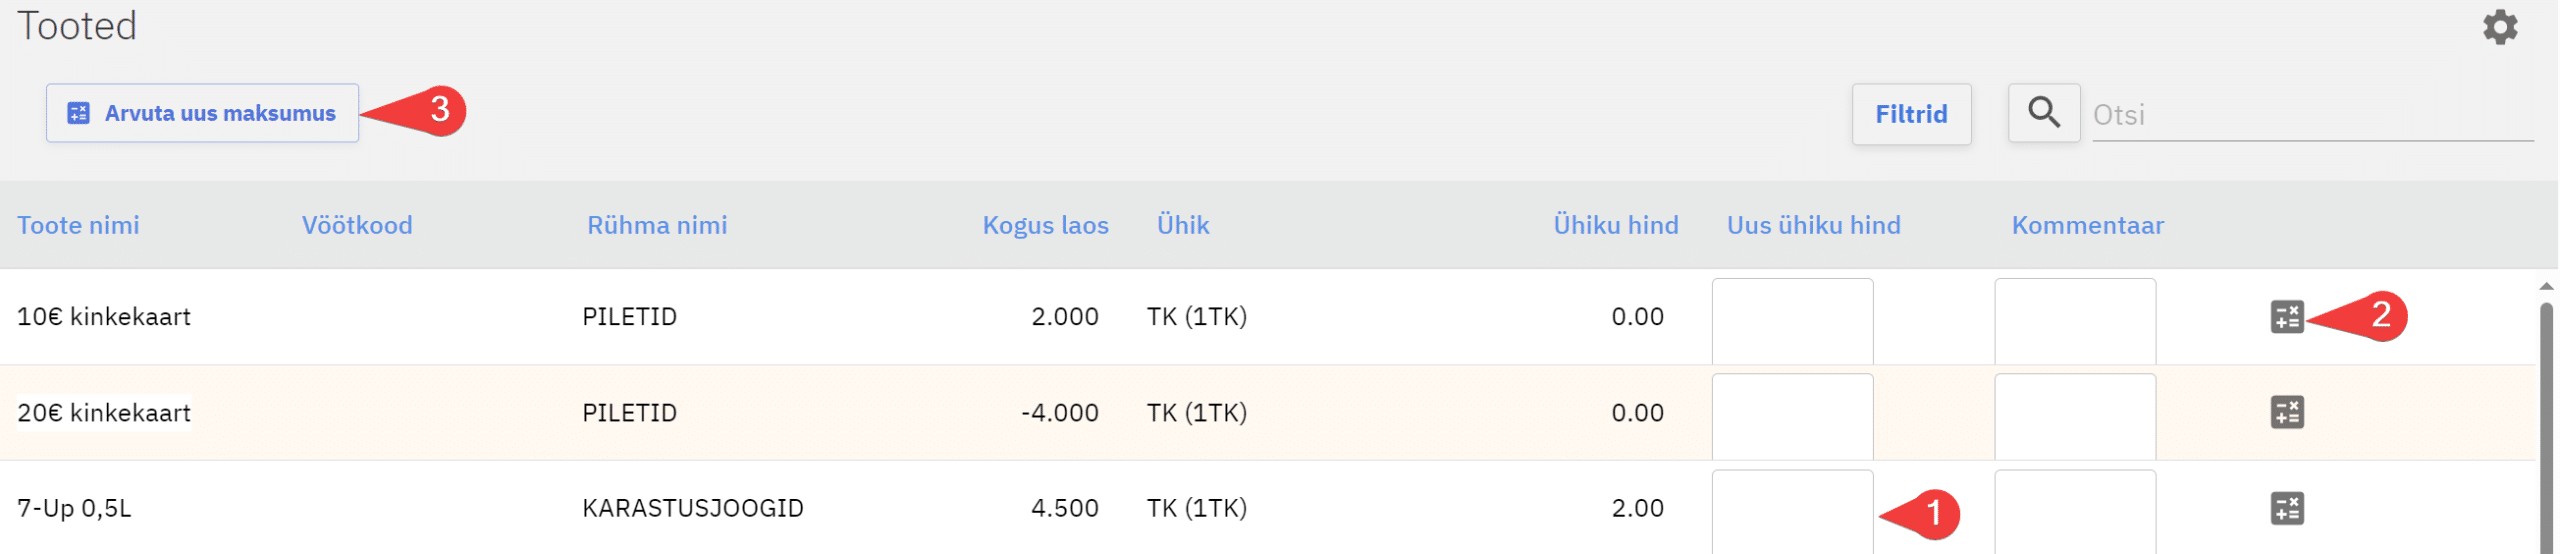
Task: Focus the Otsi search field
Action: tap(2310, 115)
